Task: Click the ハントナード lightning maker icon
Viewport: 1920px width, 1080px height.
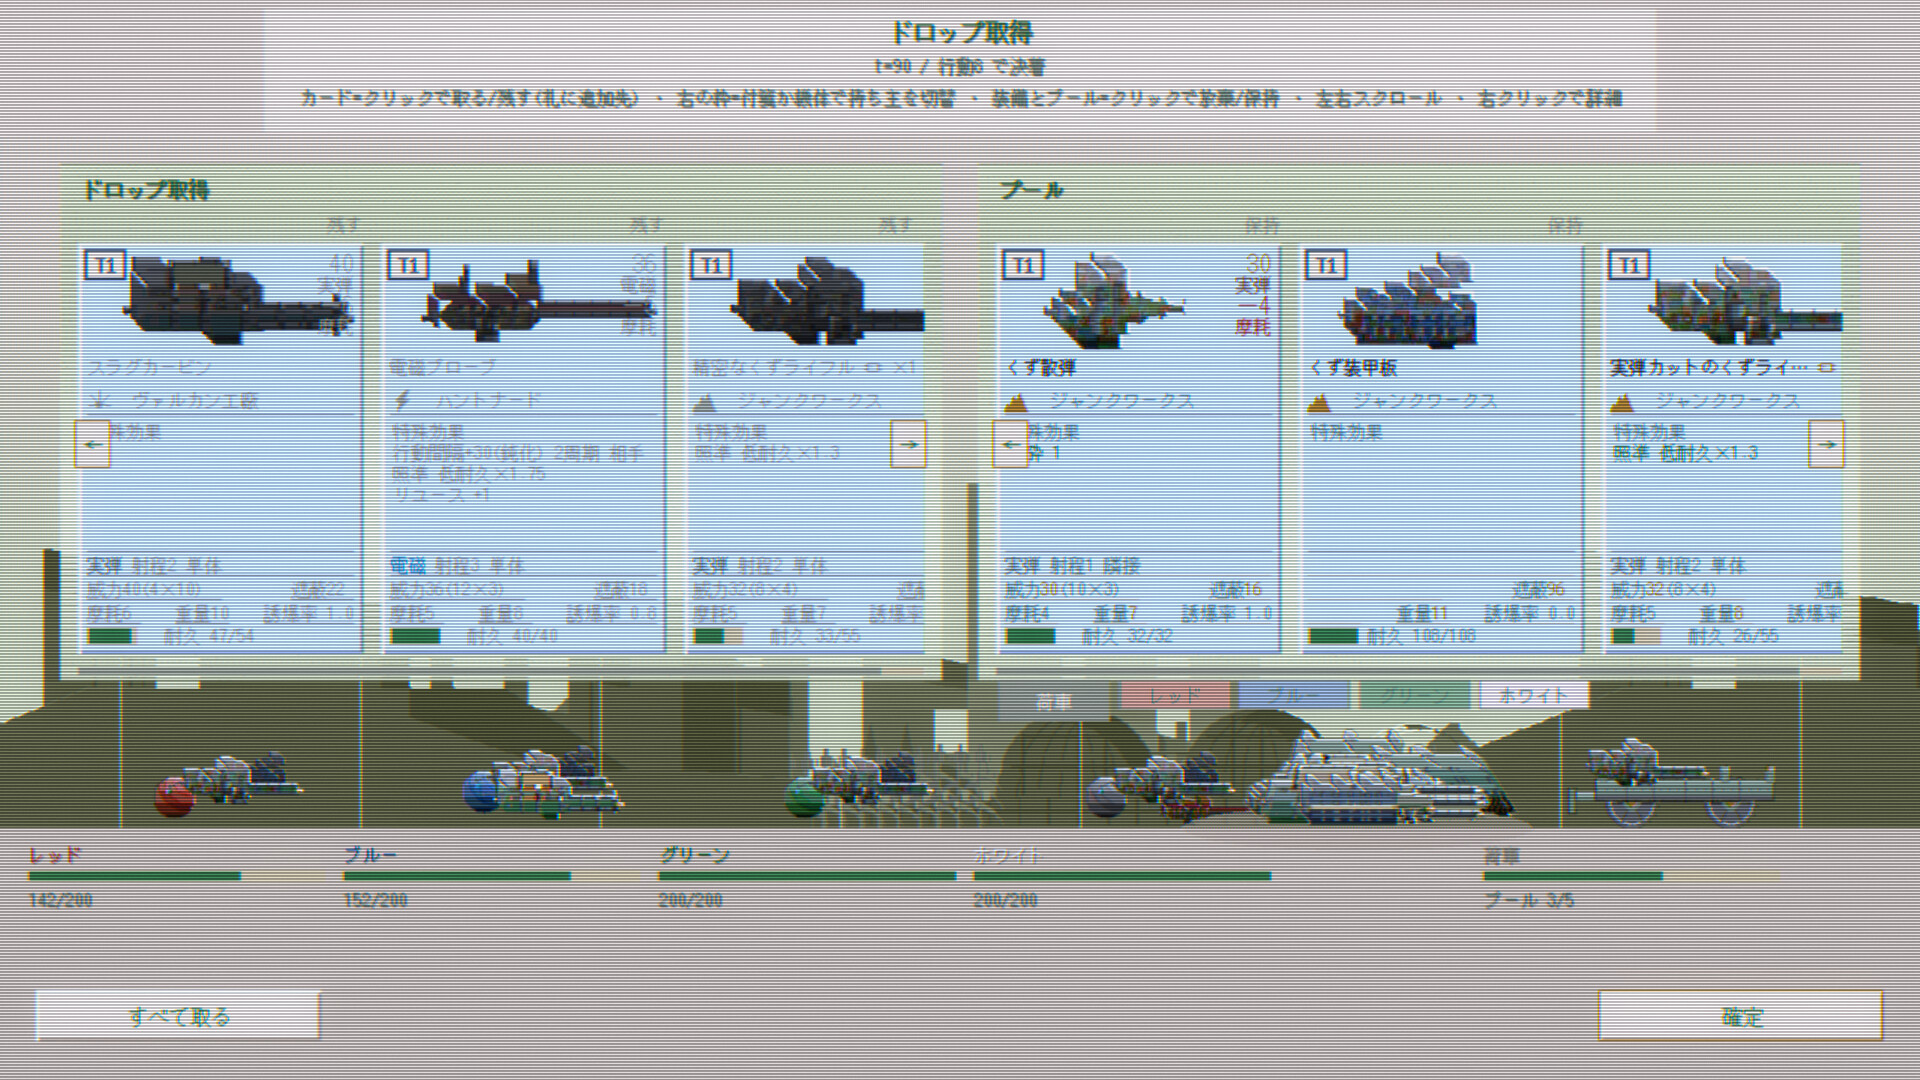Action: pos(403,400)
